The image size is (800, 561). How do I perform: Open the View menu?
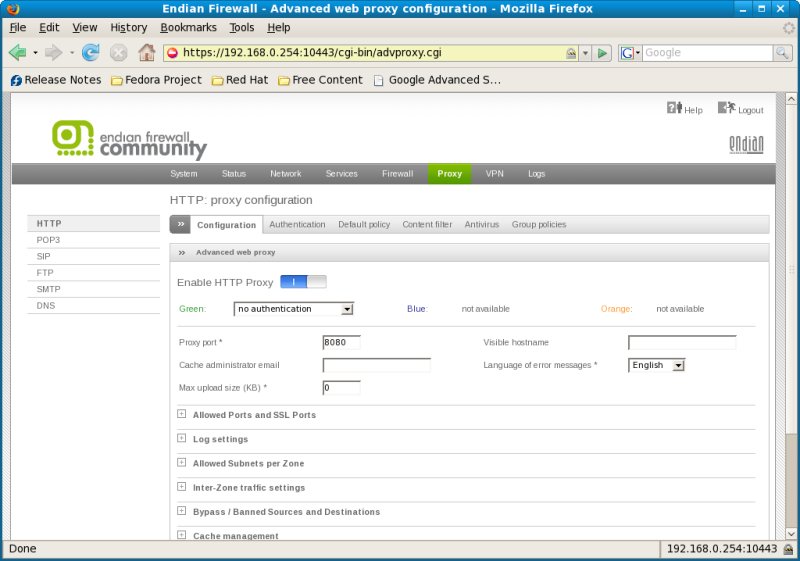click(85, 28)
